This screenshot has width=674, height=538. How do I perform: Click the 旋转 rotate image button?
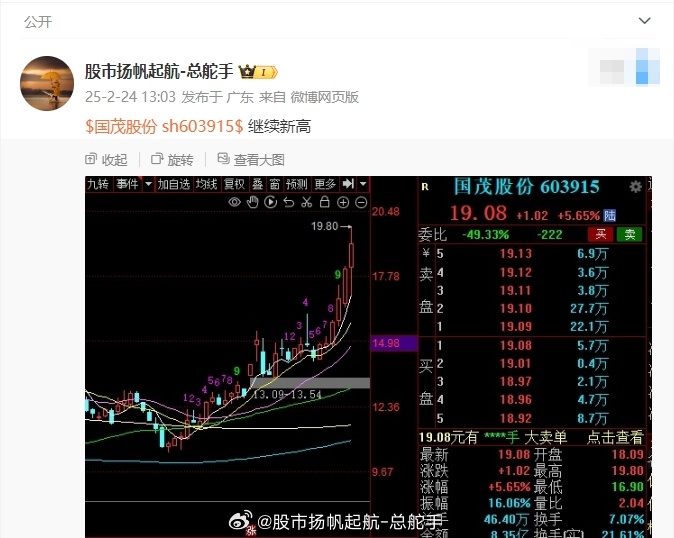pyautogui.click(x=172, y=160)
